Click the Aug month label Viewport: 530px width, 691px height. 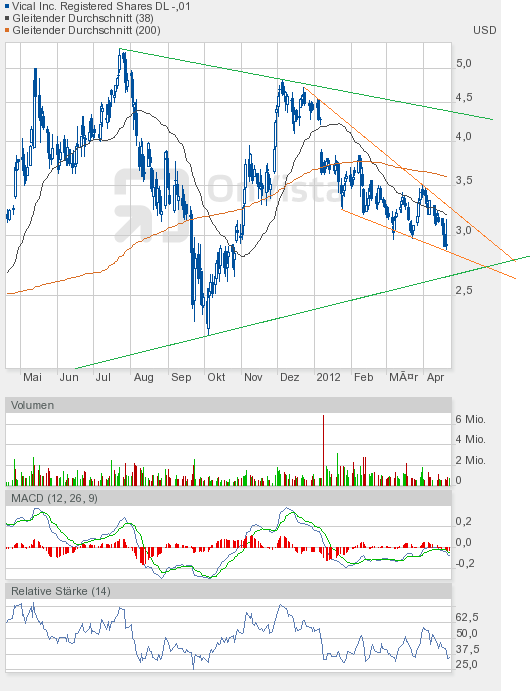click(x=144, y=378)
